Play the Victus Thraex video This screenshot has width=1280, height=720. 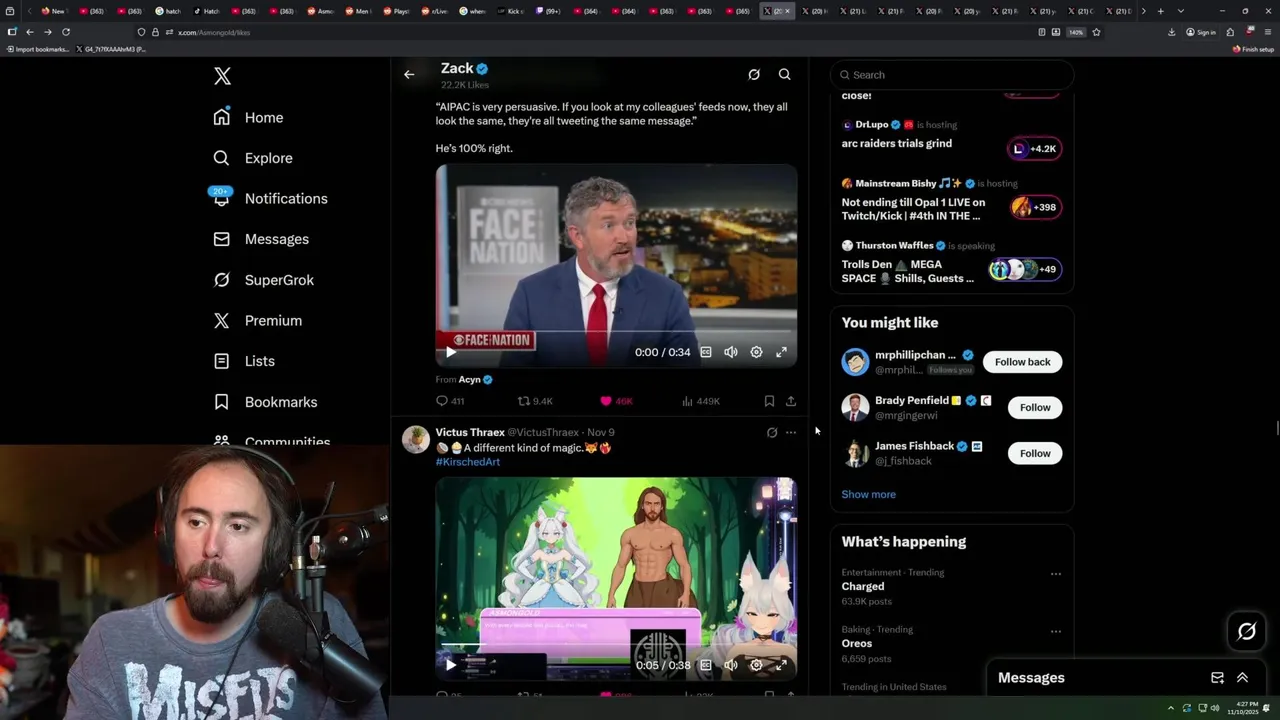coord(451,665)
